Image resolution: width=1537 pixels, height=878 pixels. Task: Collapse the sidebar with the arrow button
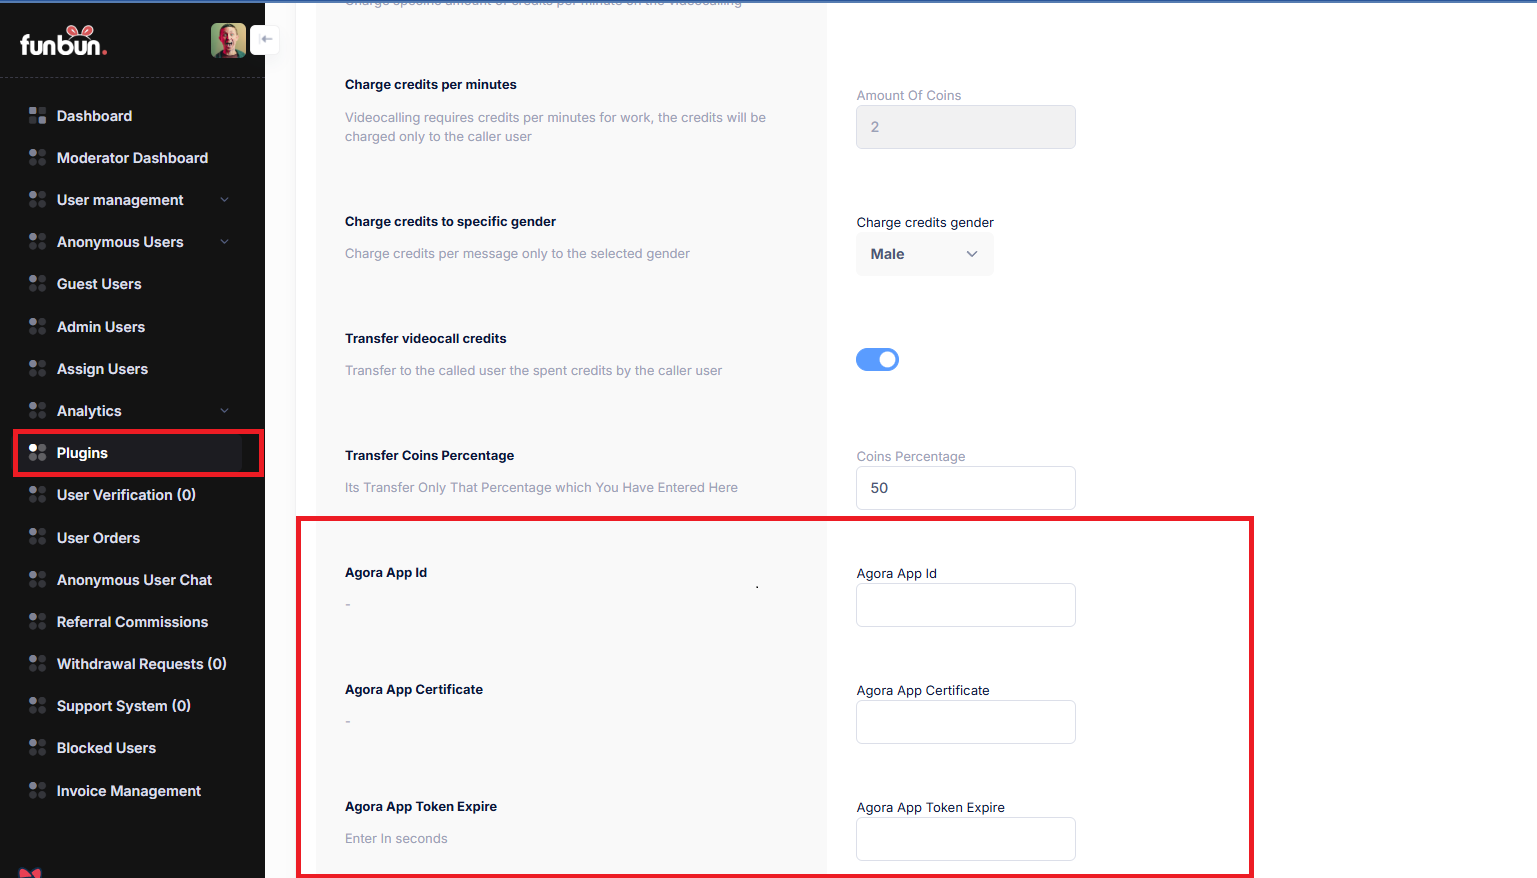click(266, 39)
